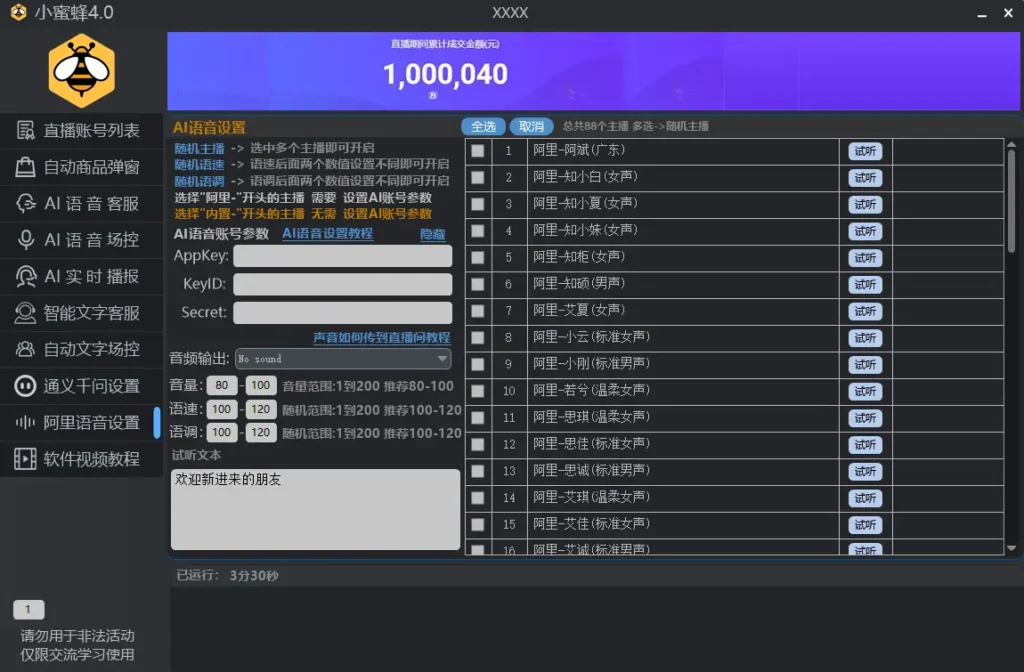This screenshot has height=672, width=1024.
Task: Open 声音如何传到直播间教程 link
Action: [382, 338]
